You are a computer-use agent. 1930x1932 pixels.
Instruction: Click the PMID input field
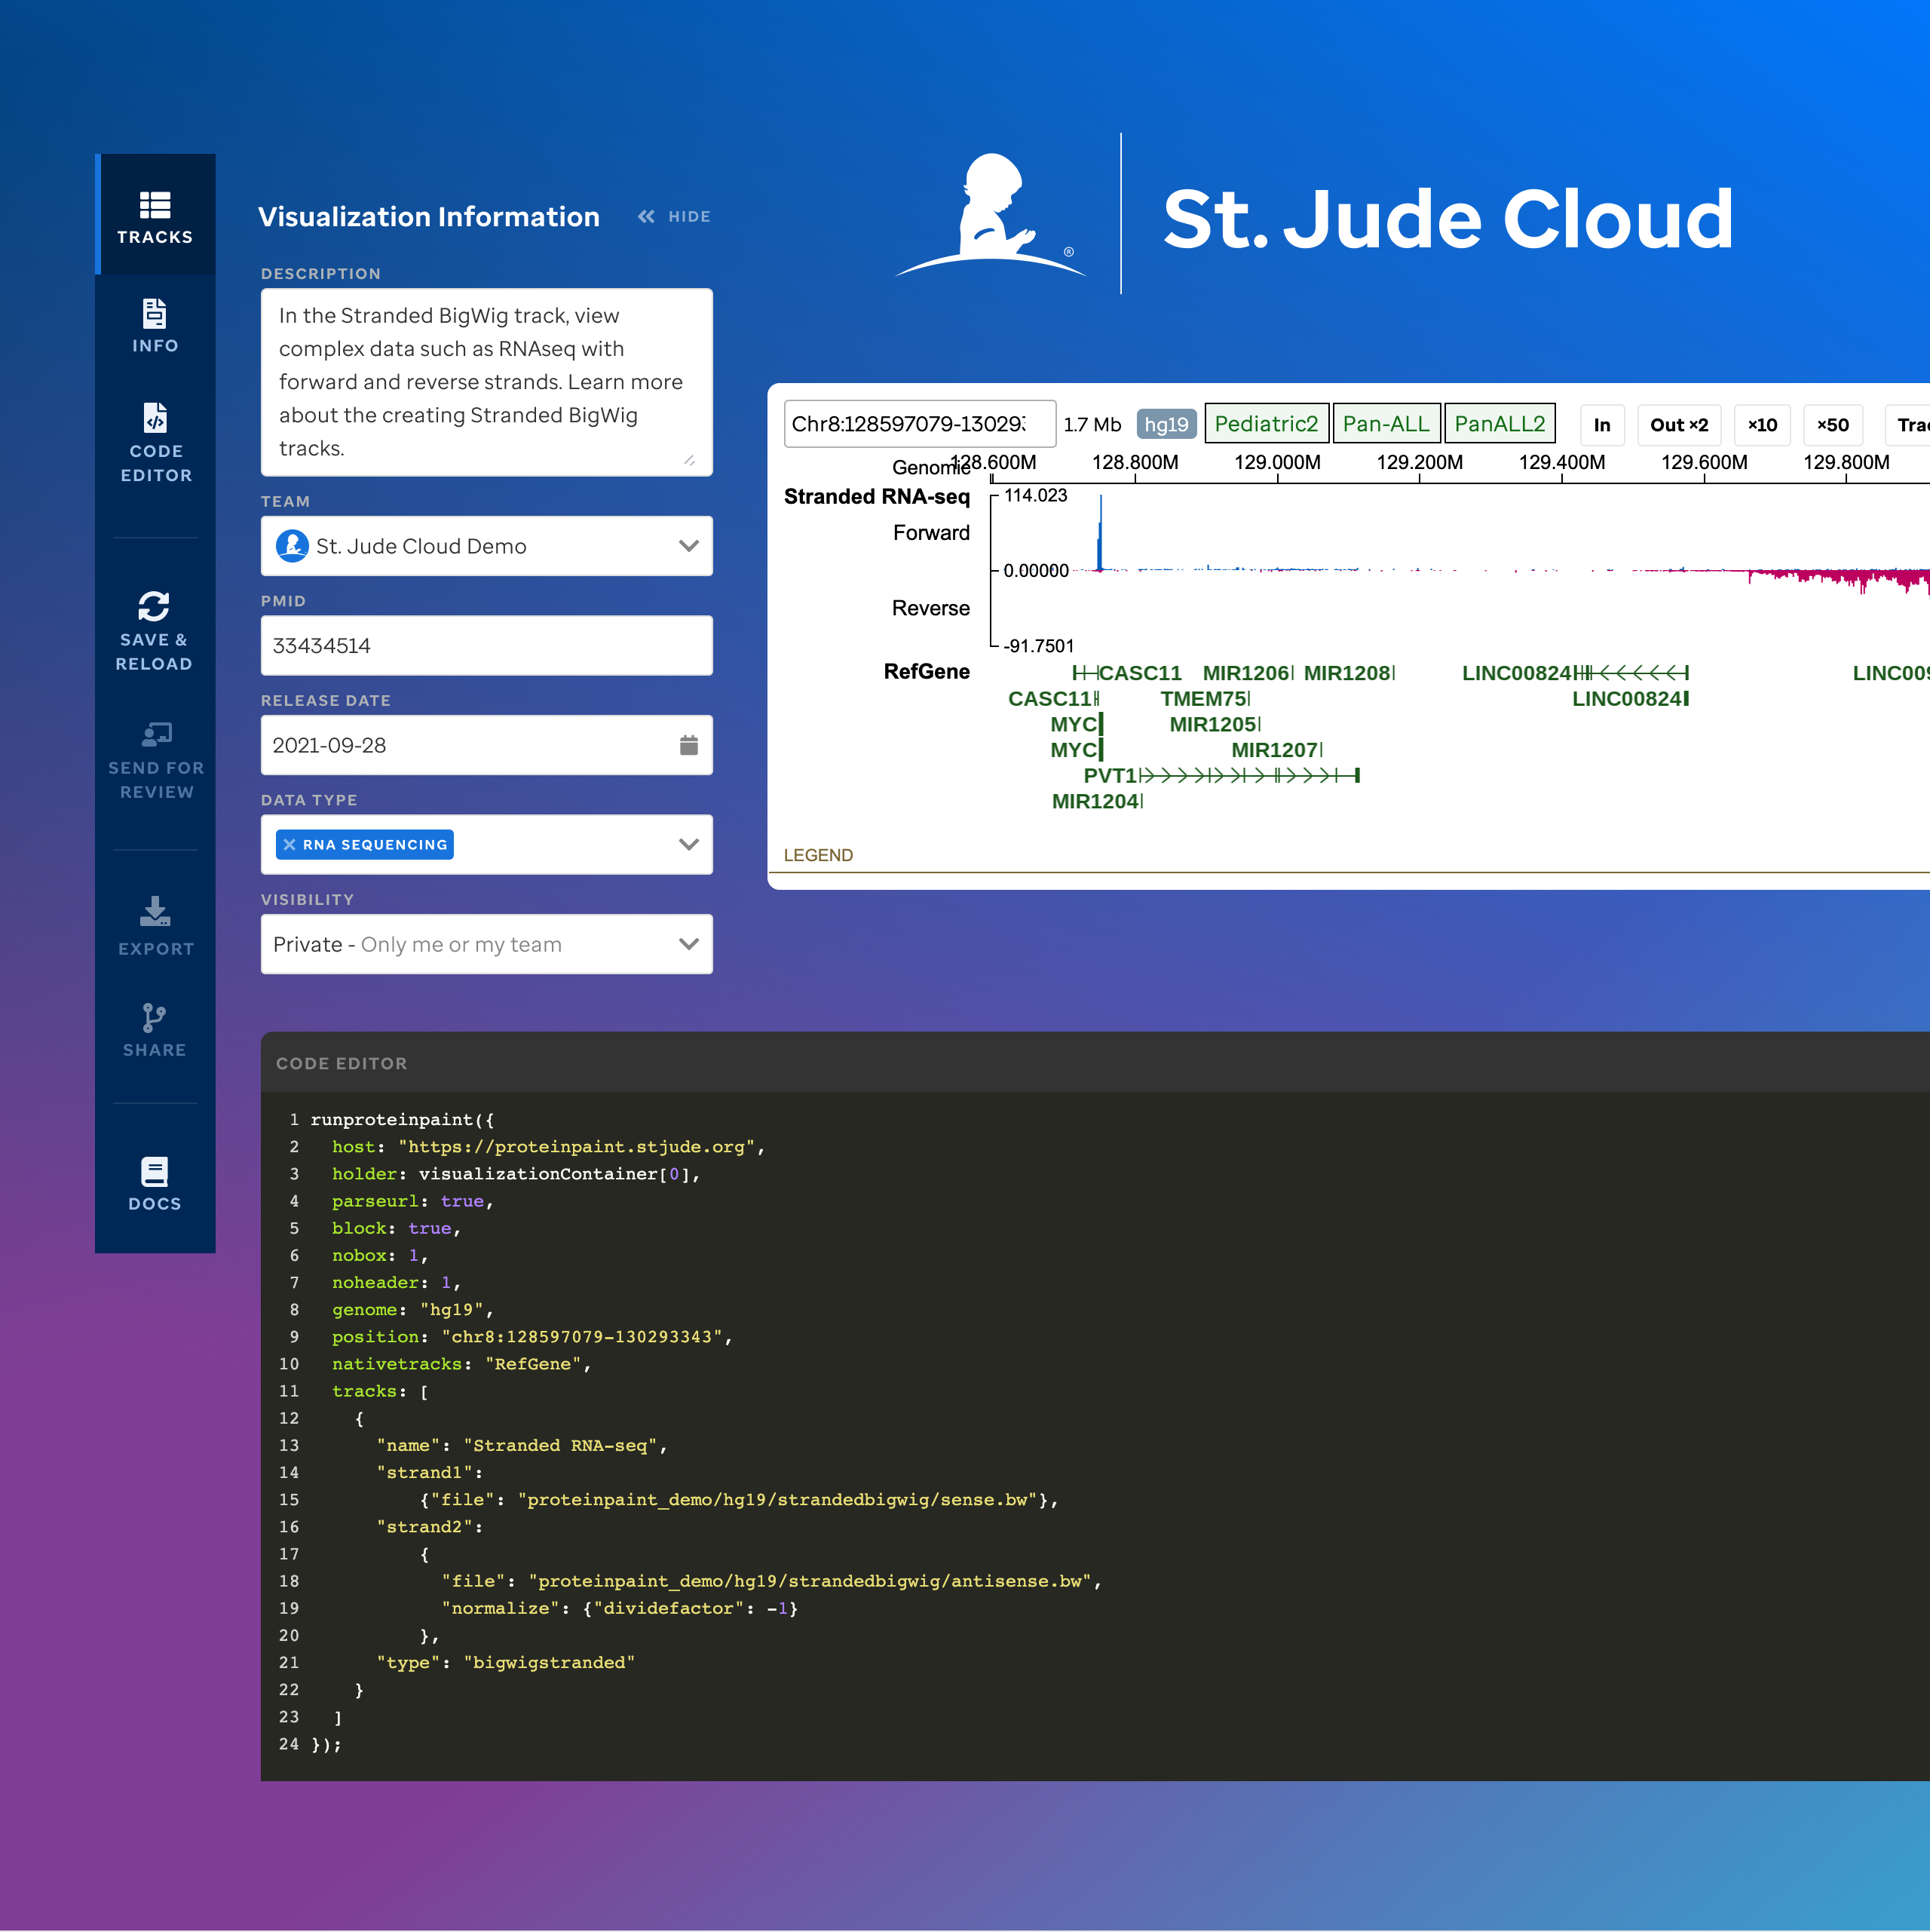487,646
